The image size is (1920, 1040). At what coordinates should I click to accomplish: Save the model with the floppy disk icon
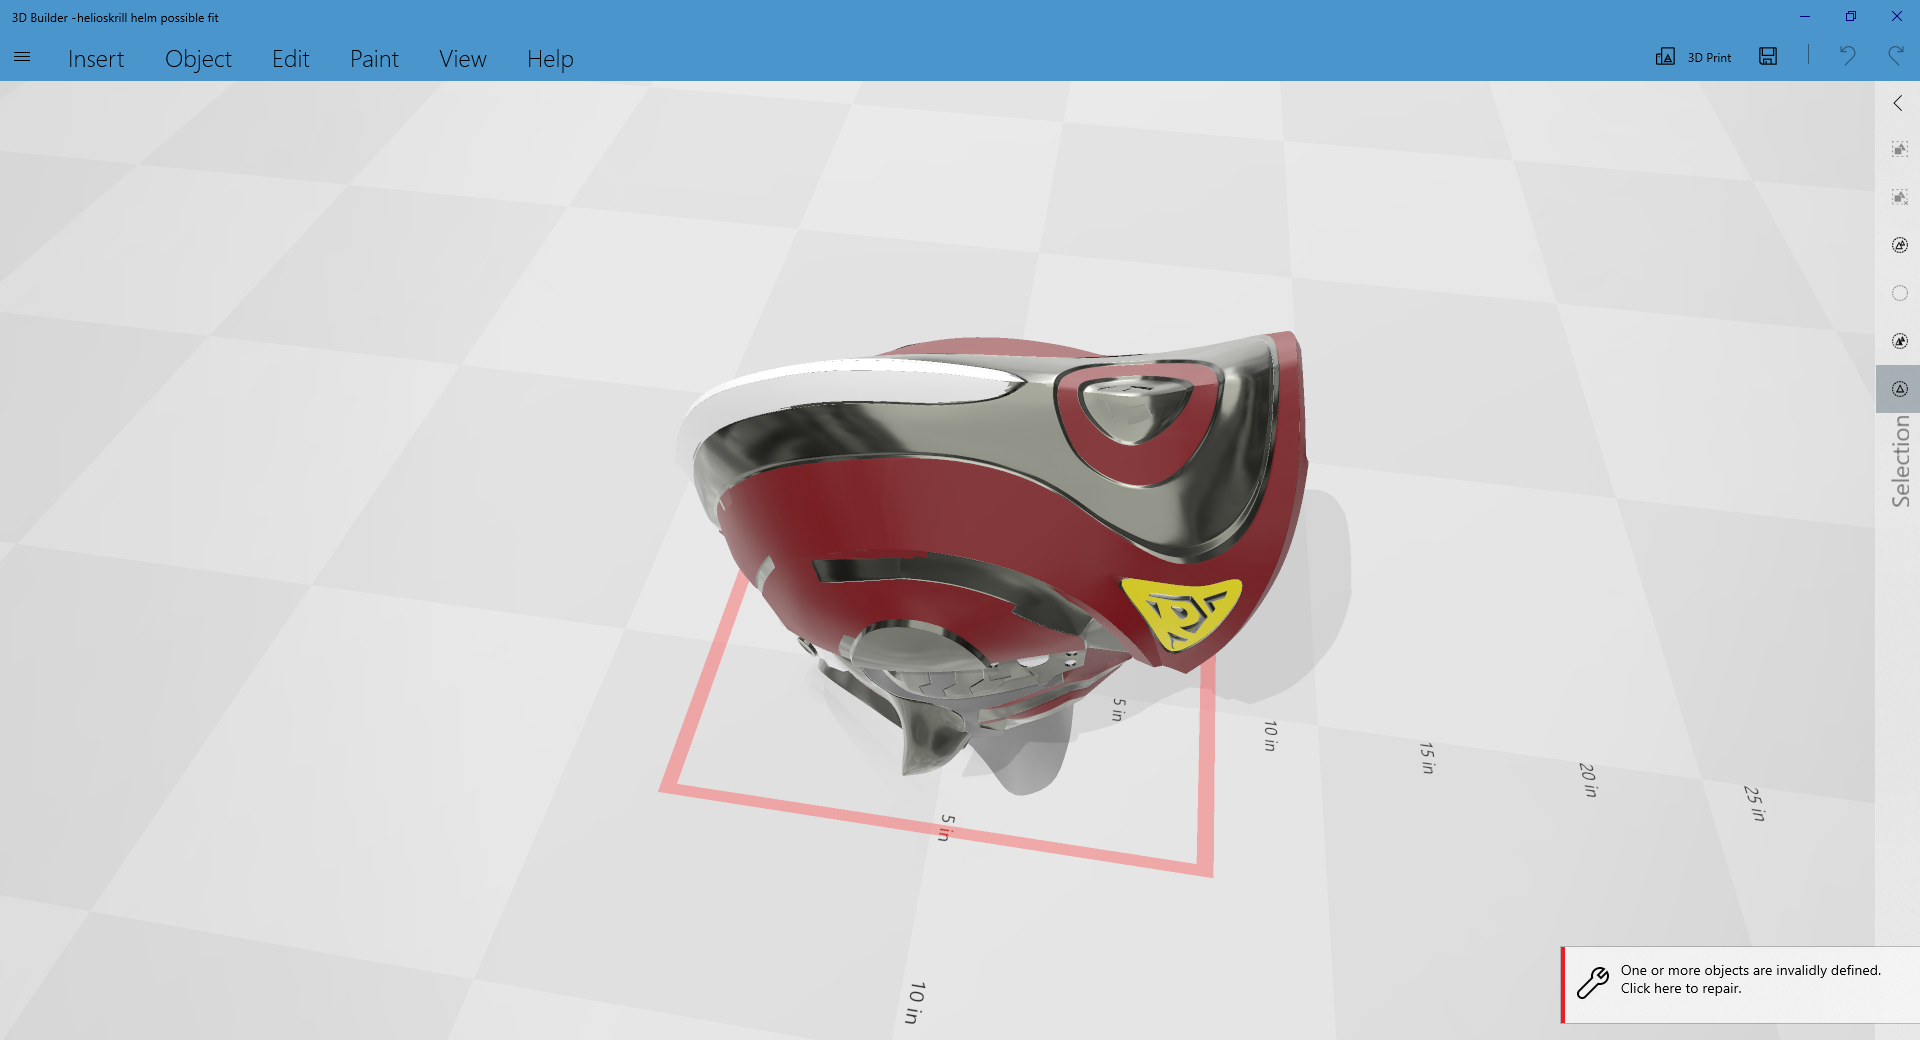1768,57
